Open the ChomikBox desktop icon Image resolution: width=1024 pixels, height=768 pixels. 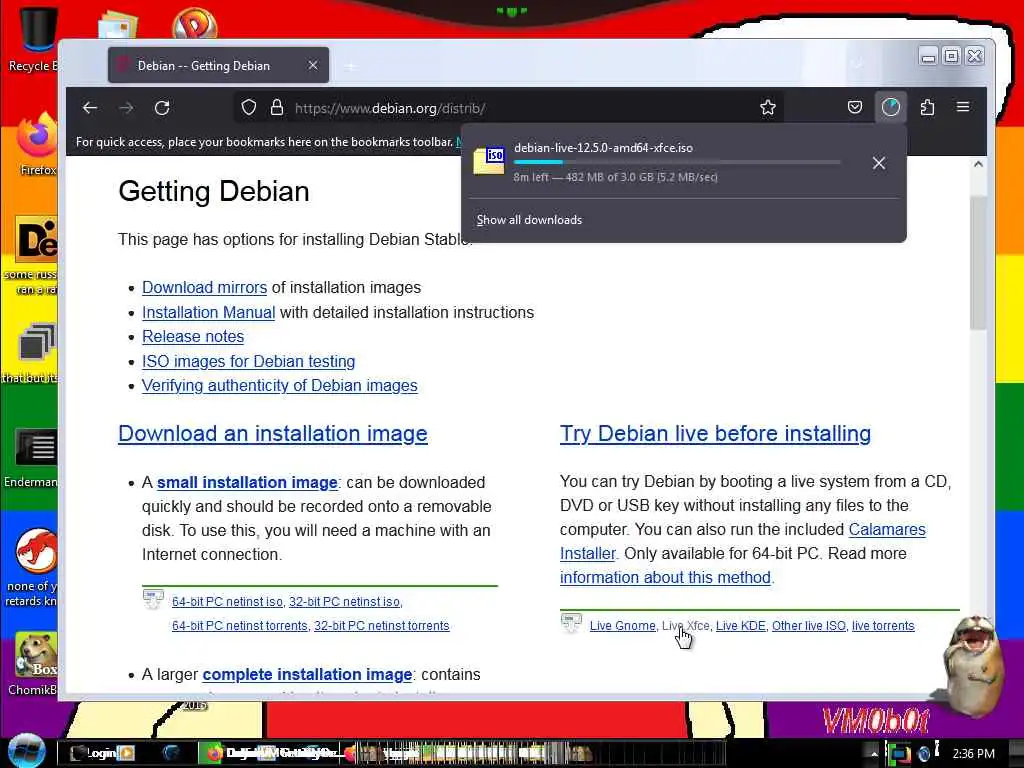pos(34,663)
